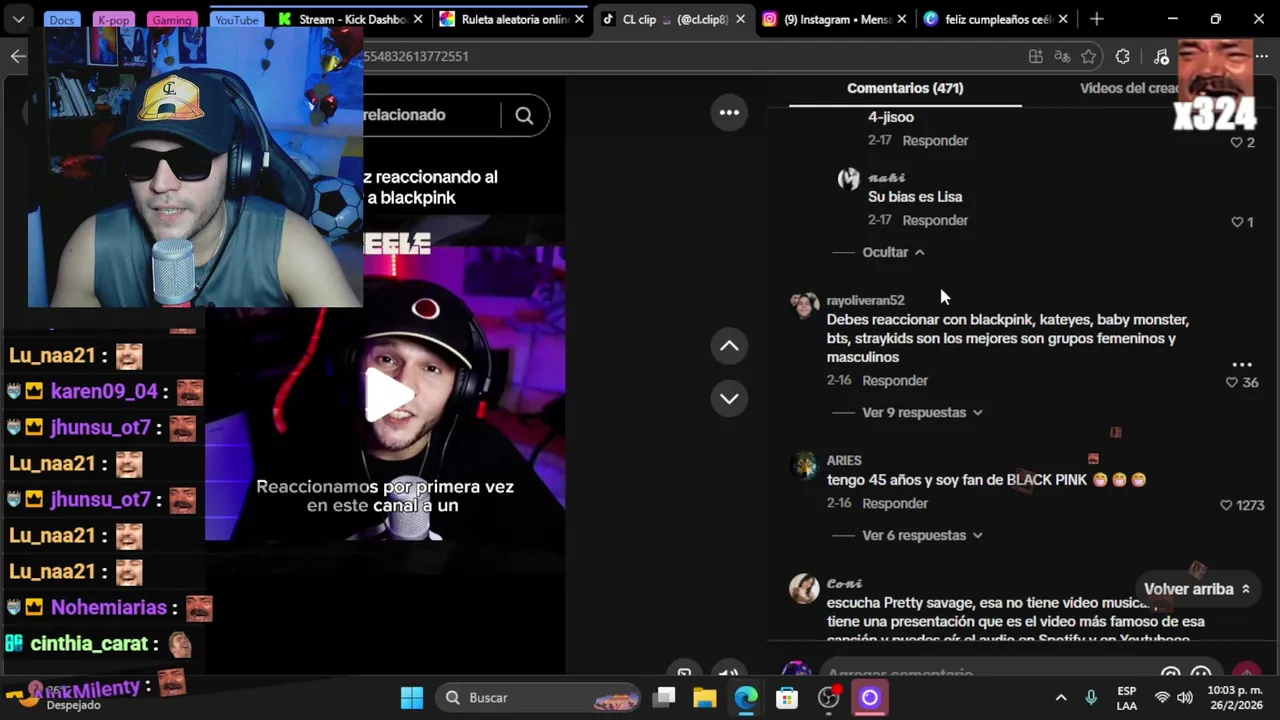Show hidden system tray icons

[x=1061, y=697]
